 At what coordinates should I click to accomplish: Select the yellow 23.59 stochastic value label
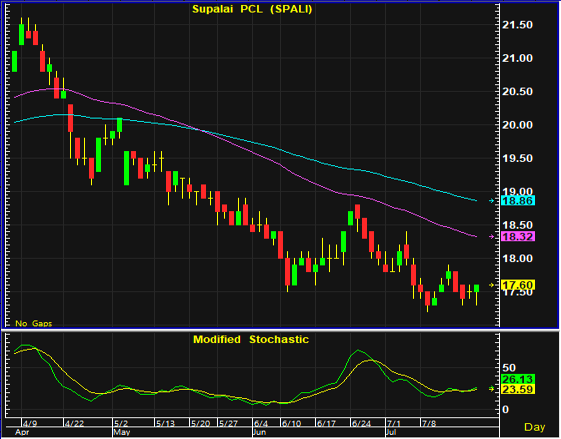click(518, 389)
